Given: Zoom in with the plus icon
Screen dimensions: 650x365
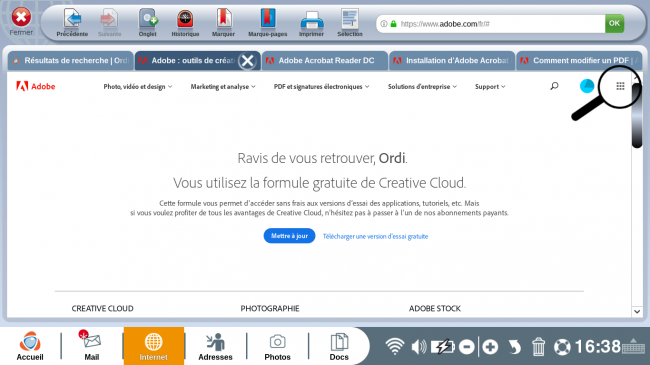Looking at the screenshot, I should [490, 347].
